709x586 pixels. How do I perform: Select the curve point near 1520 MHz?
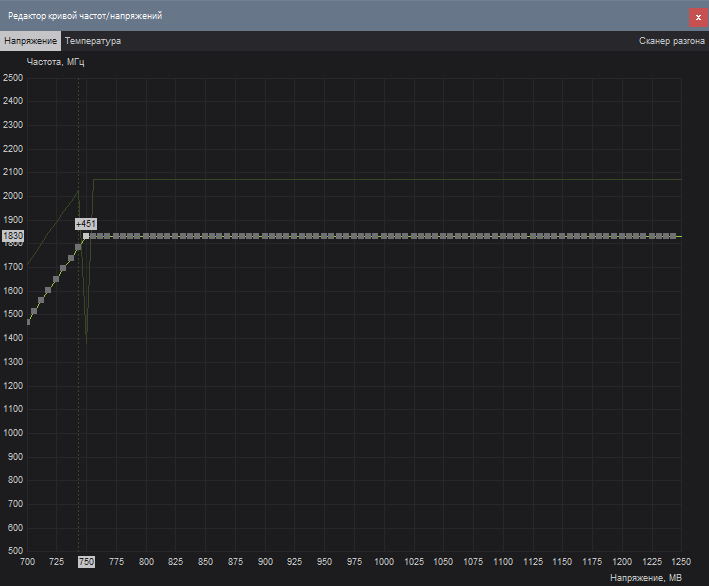tap(34, 311)
